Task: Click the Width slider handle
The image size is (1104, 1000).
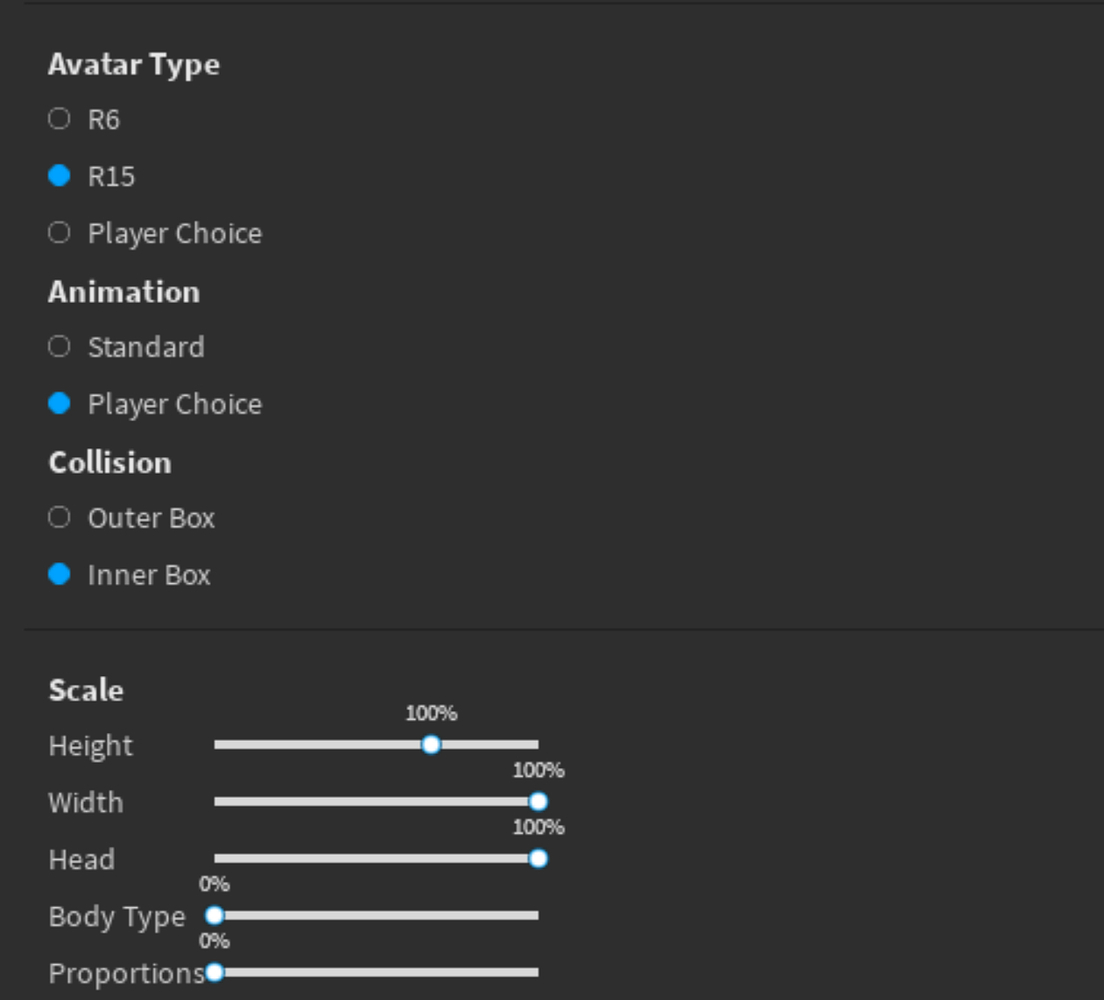Action: tap(538, 802)
